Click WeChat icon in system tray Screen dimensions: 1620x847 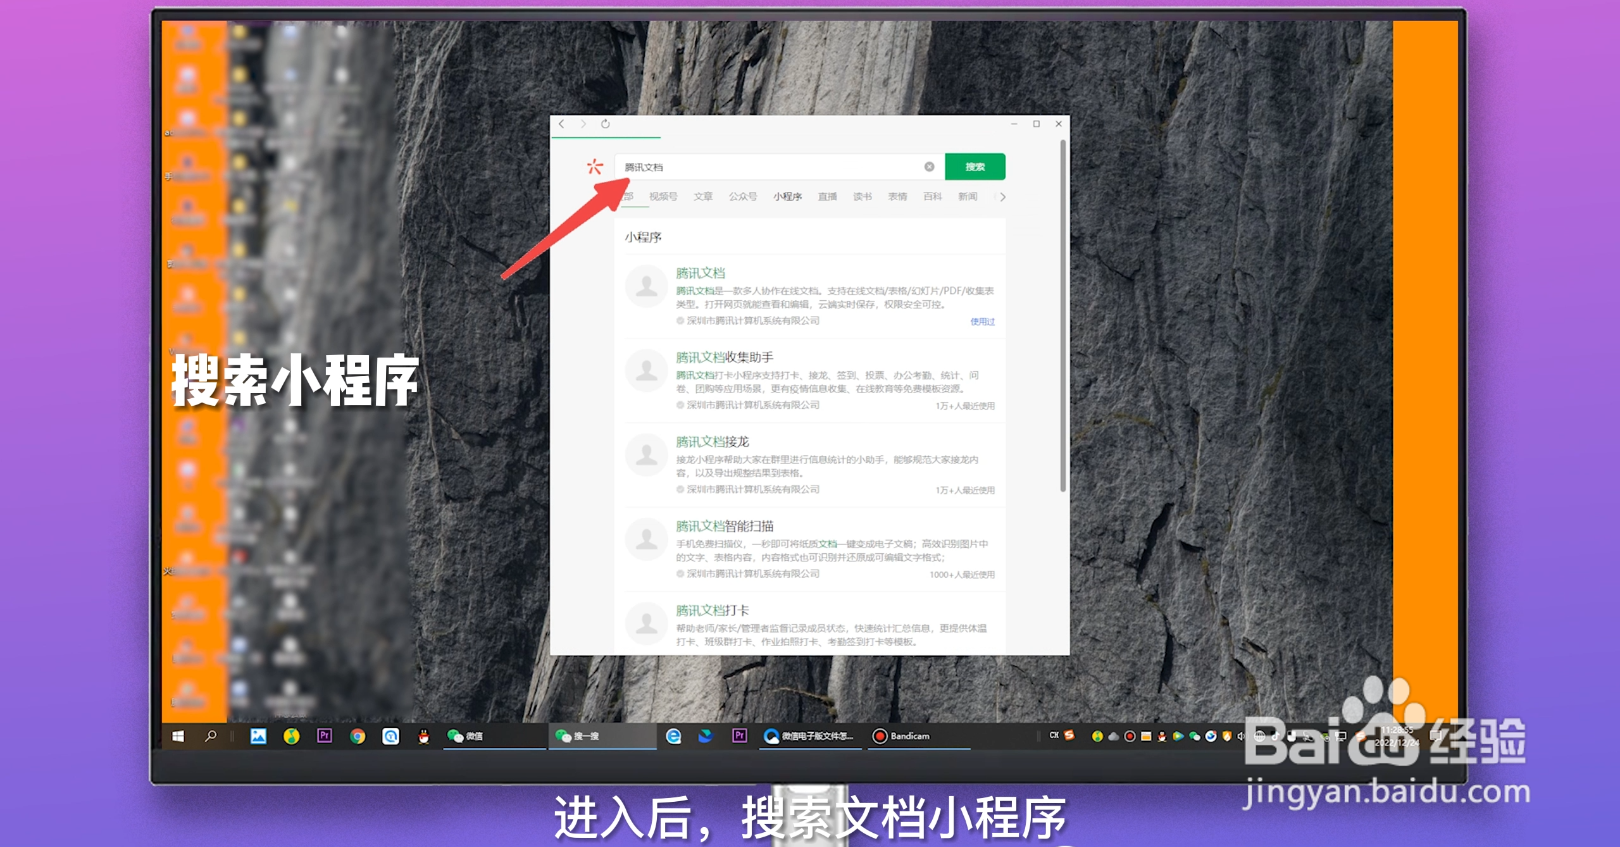pyautogui.click(x=1194, y=736)
